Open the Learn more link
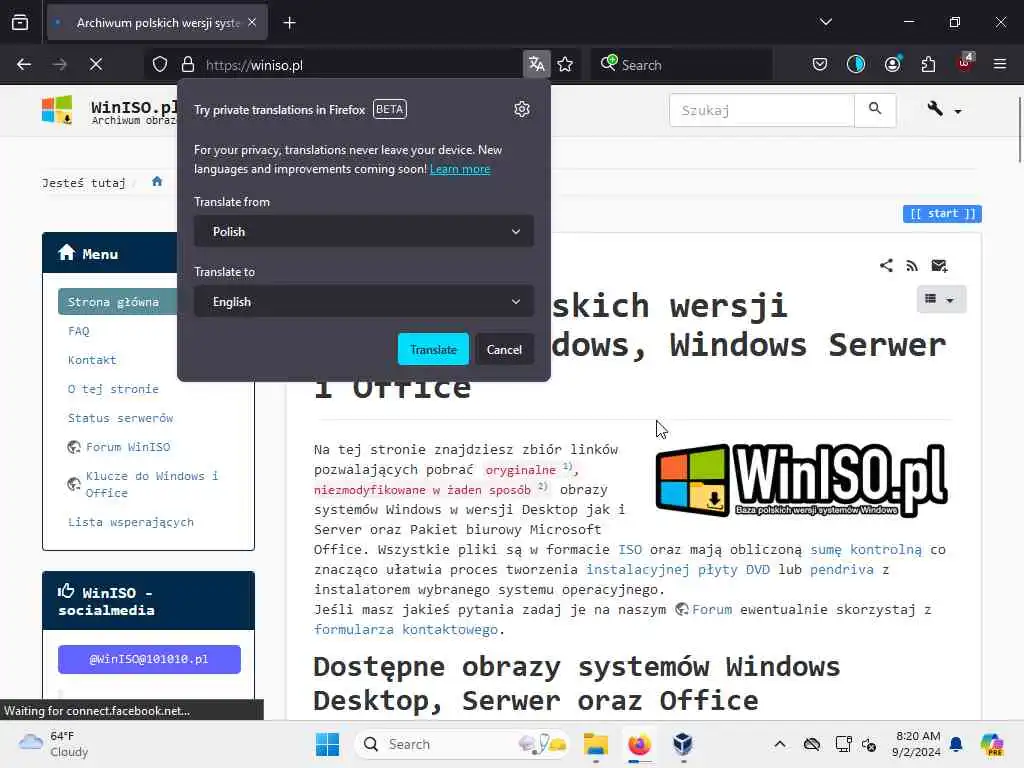1024x768 pixels. pos(460,169)
